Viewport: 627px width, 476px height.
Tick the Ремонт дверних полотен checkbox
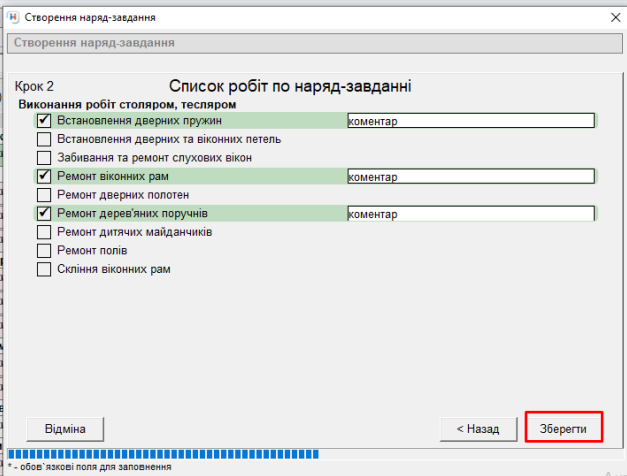44,195
